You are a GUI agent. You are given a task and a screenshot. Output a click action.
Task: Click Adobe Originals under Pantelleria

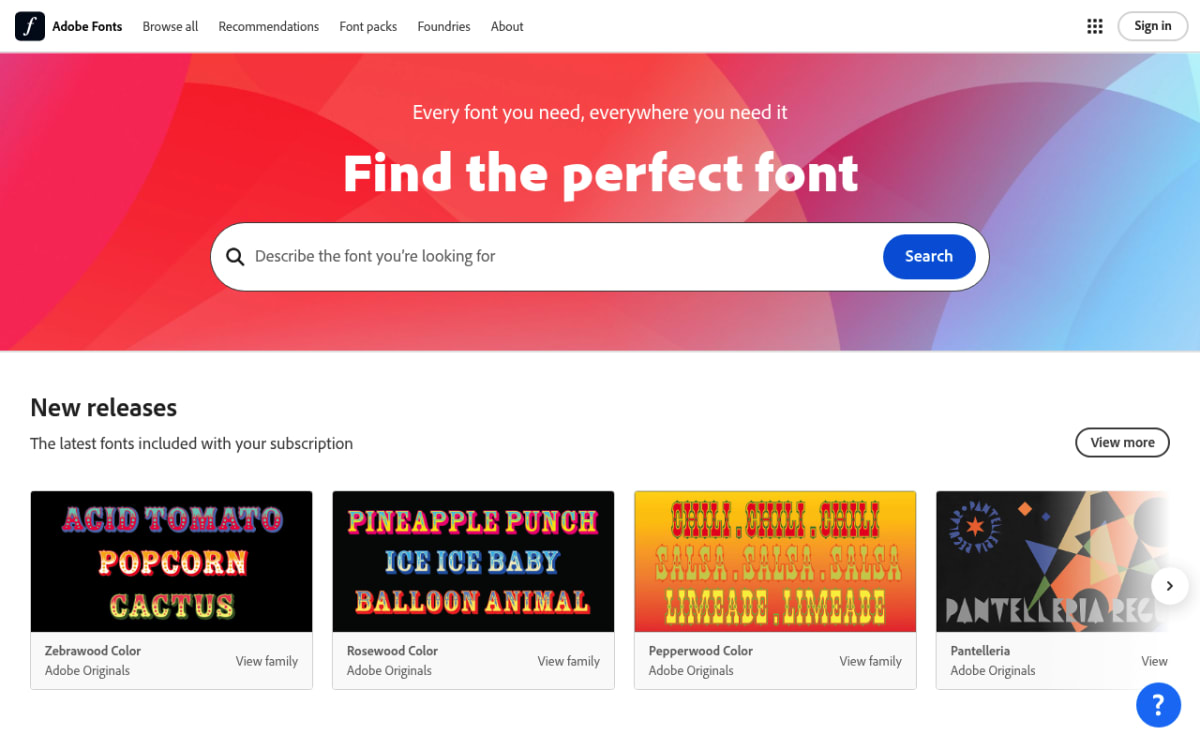[993, 671]
